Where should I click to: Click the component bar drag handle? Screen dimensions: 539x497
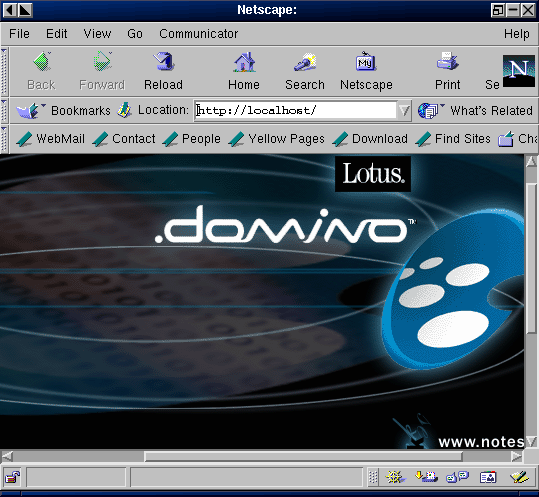pos(373,477)
